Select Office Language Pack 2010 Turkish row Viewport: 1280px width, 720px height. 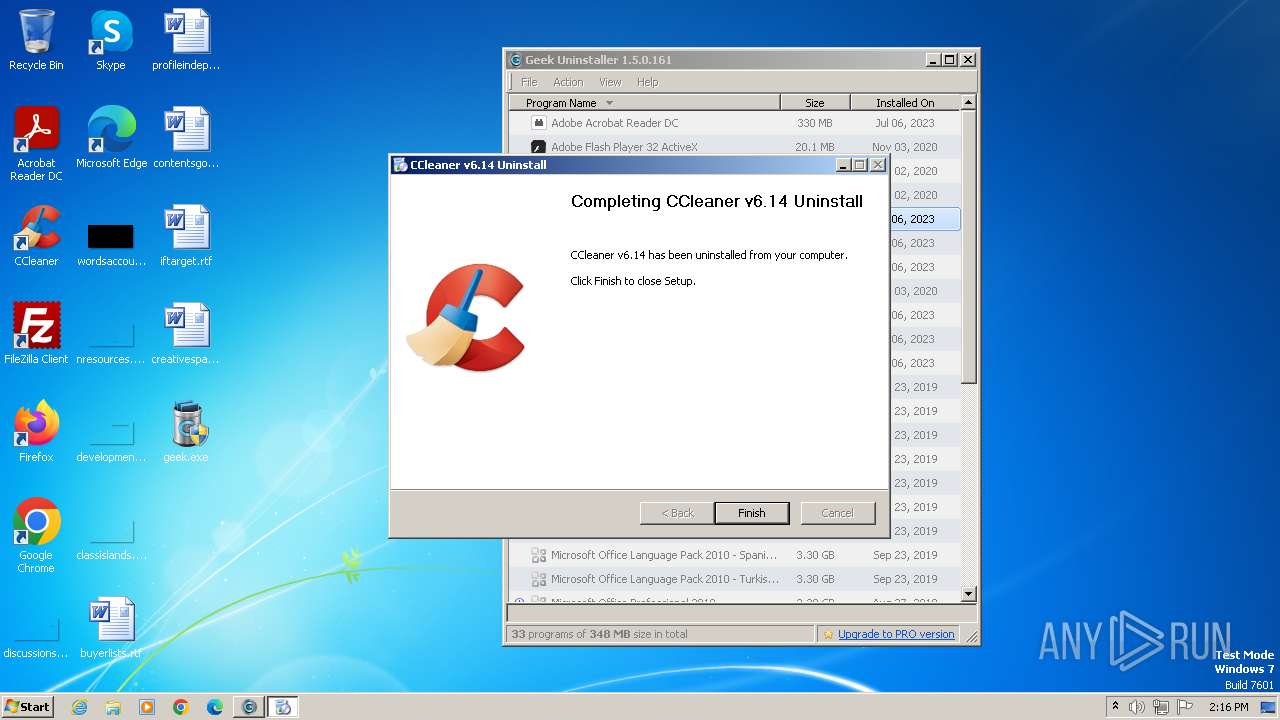pos(735,579)
